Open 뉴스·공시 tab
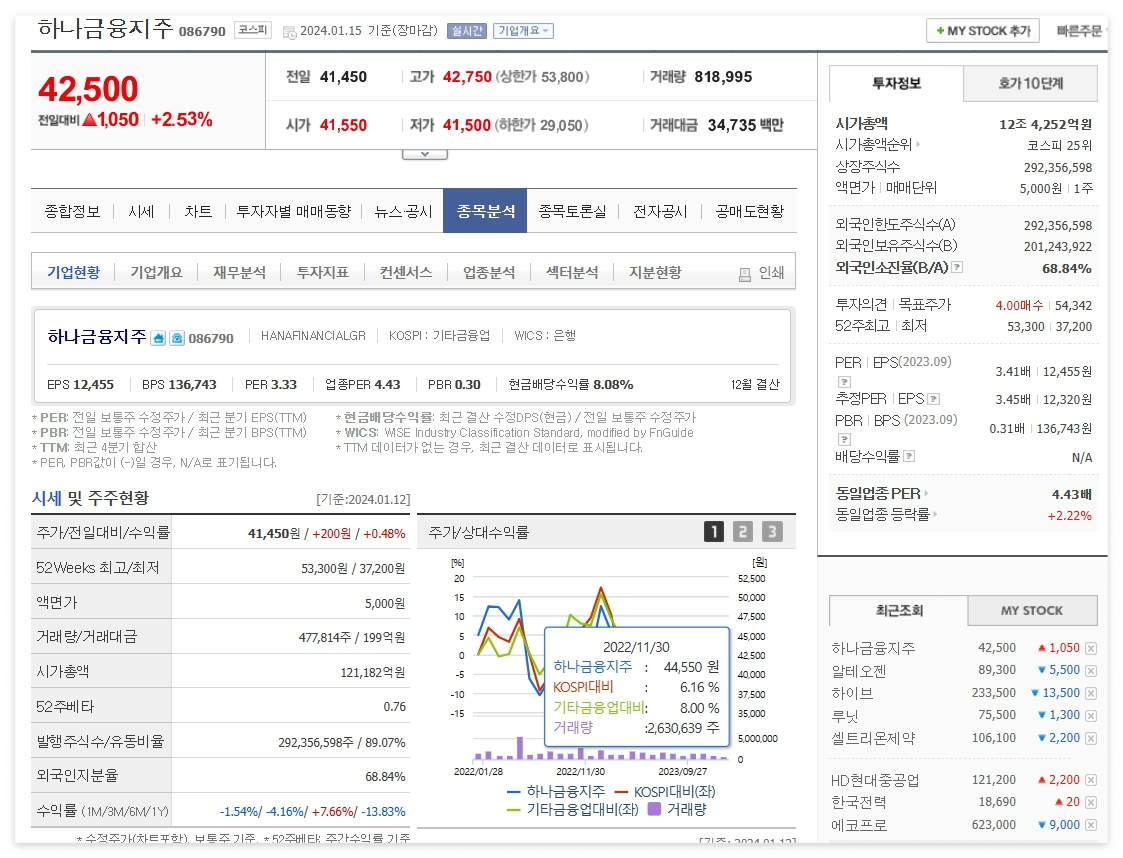This screenshot has height=858, width=1123. tap(403, 211)
